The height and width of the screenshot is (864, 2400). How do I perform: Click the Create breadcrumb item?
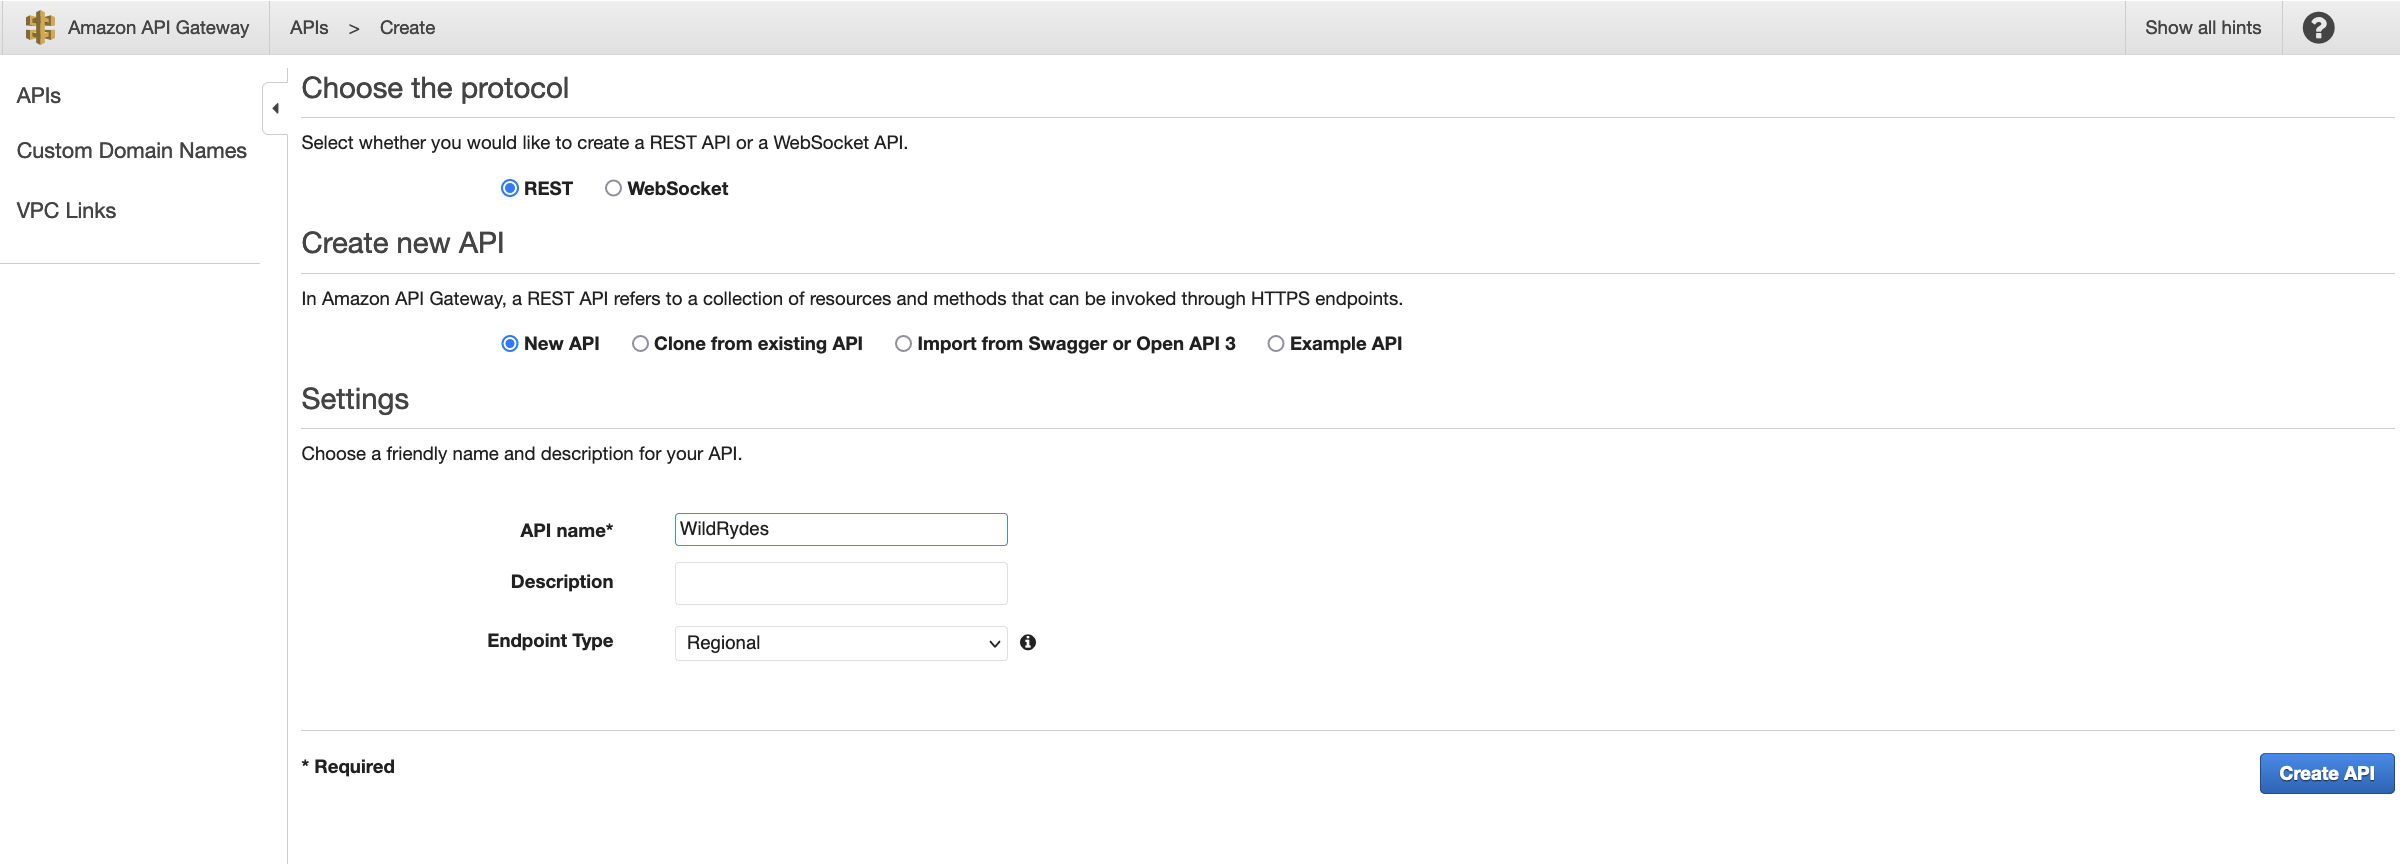(407, 27)
